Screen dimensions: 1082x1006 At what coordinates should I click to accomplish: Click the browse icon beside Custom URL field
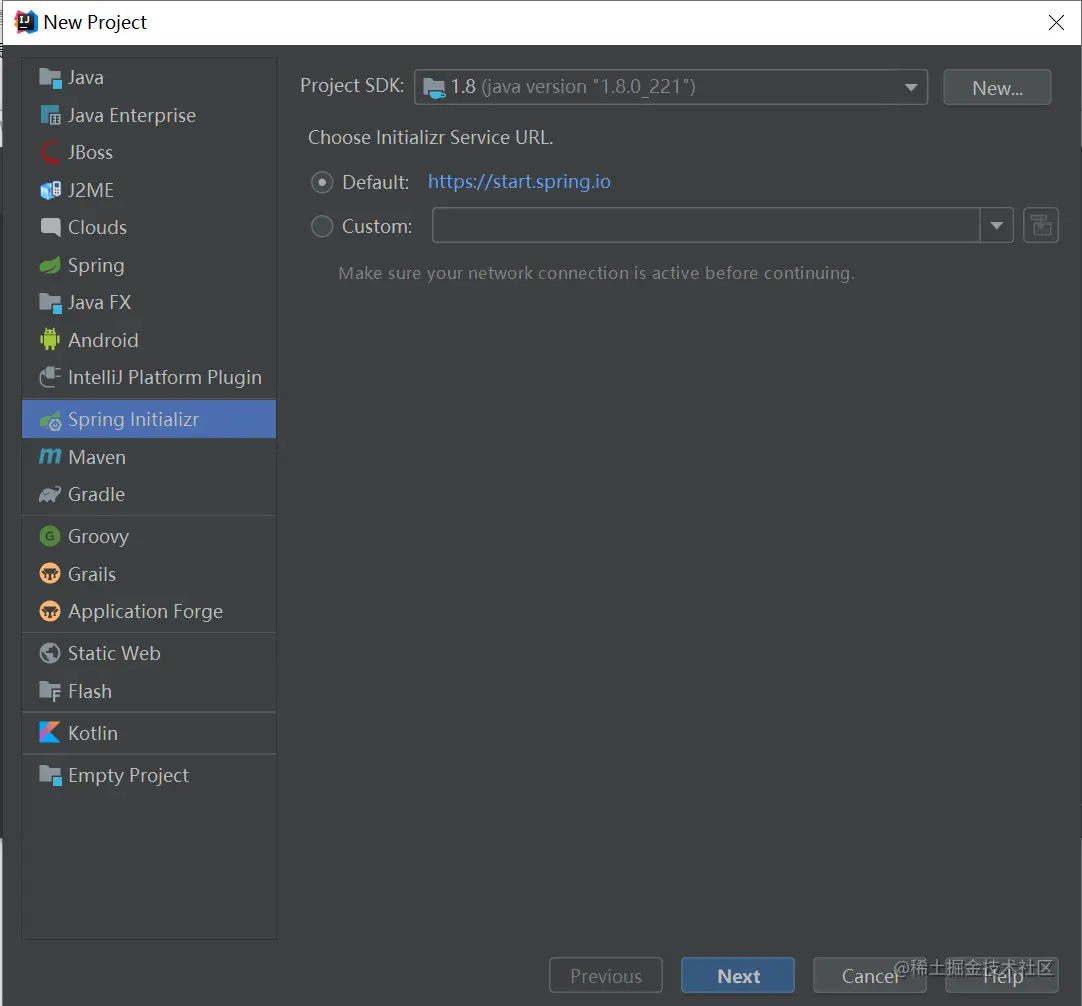pos(1041,226)
